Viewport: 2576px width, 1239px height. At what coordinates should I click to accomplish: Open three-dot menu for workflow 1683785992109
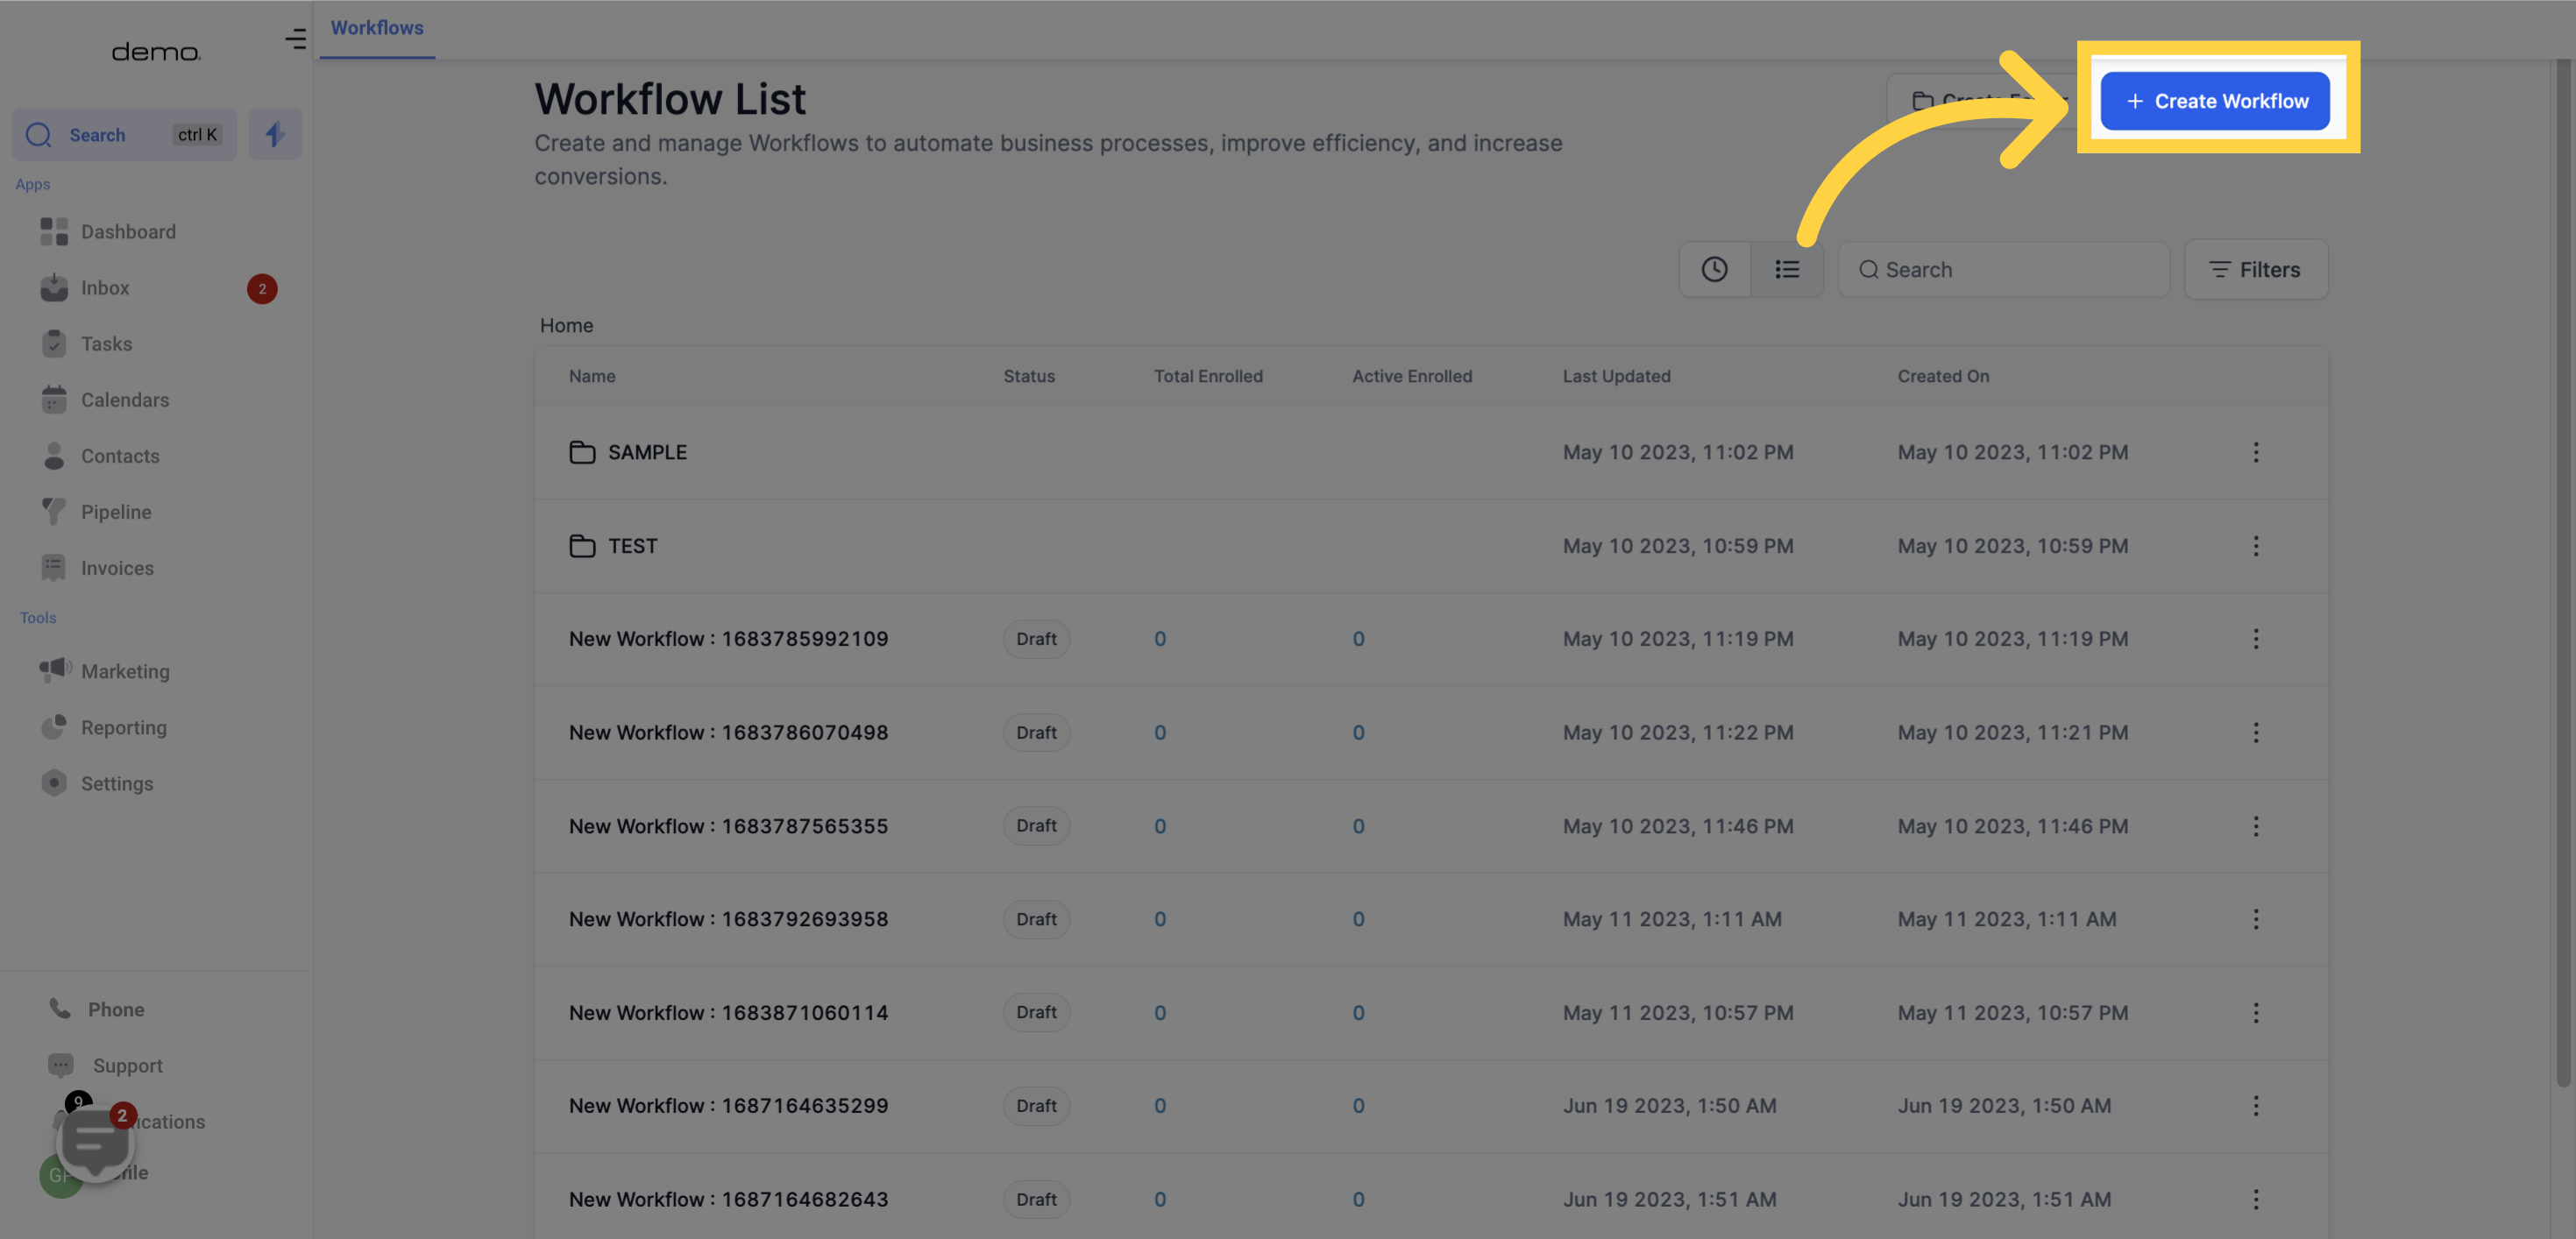click(x=2255, y=639)
